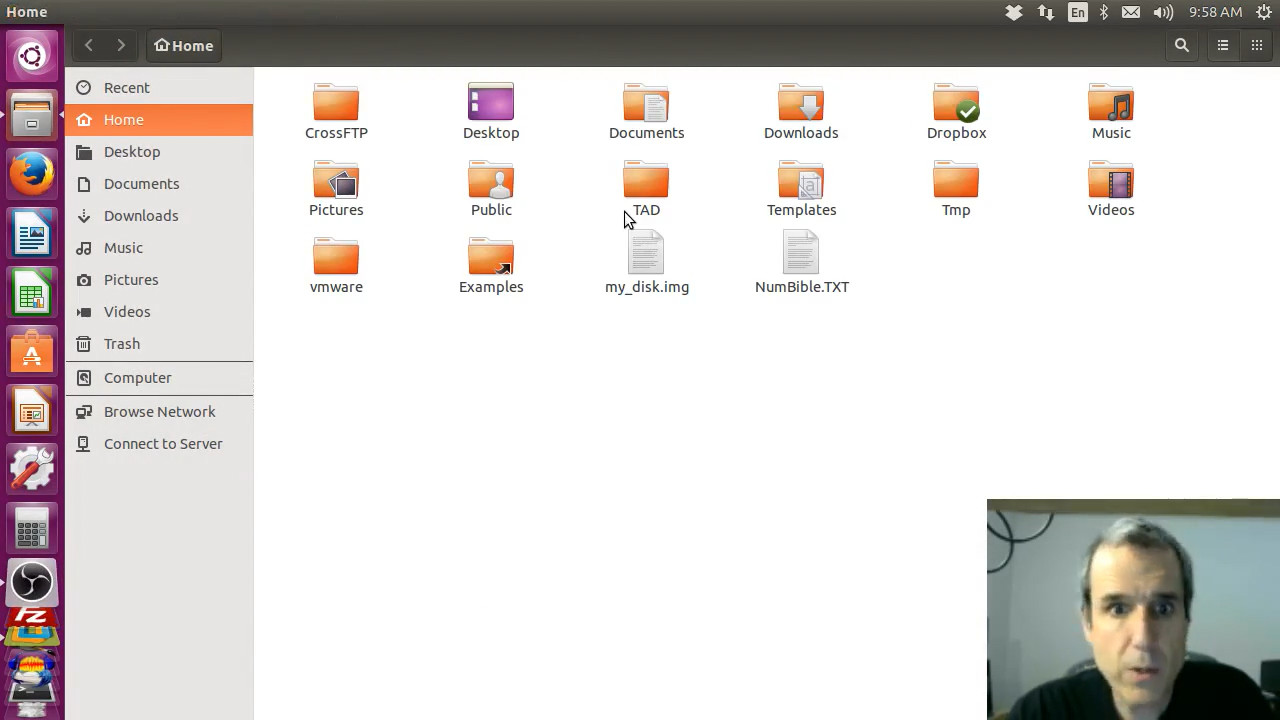Go to Desktop in the sidebar

[x=159, y=151]
